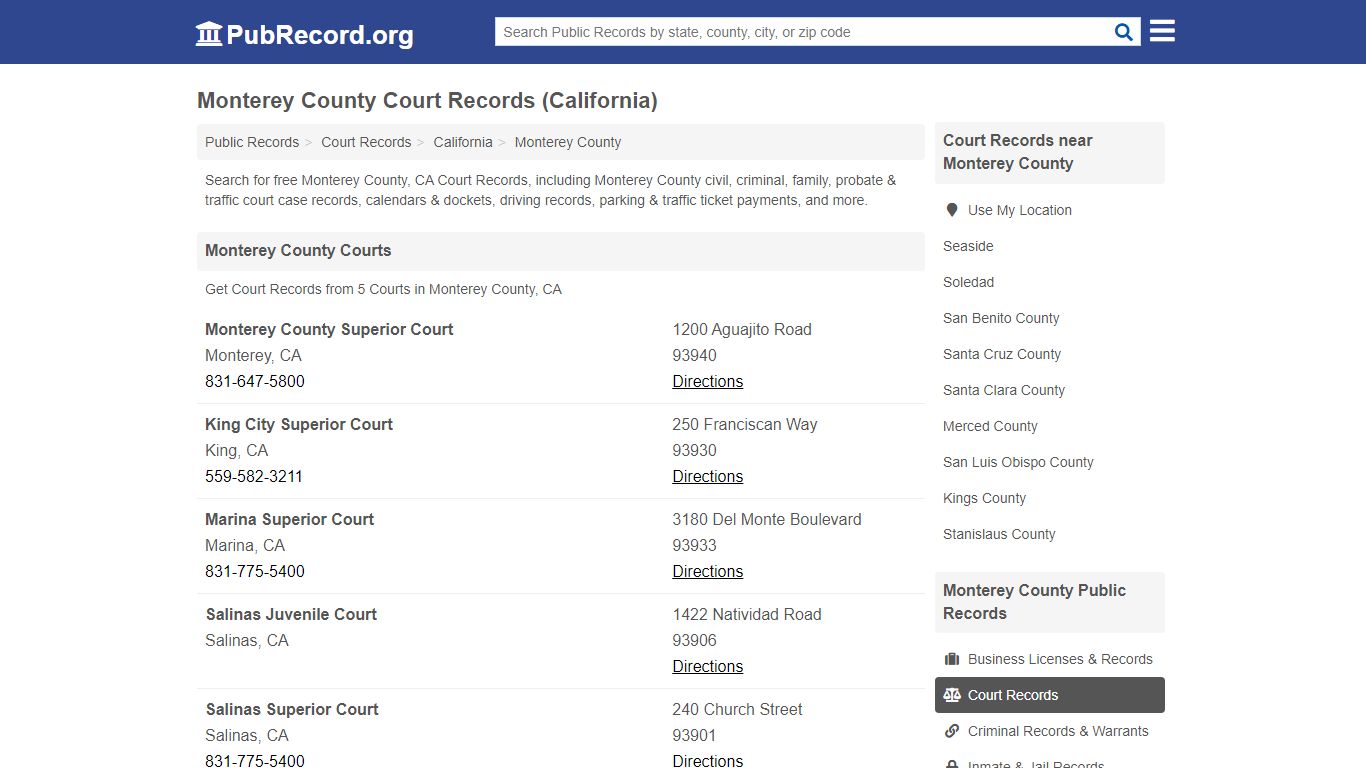This screenshot has width=1366, height=768.
Task: Call Marina court phone number
Action: [255, 571]
